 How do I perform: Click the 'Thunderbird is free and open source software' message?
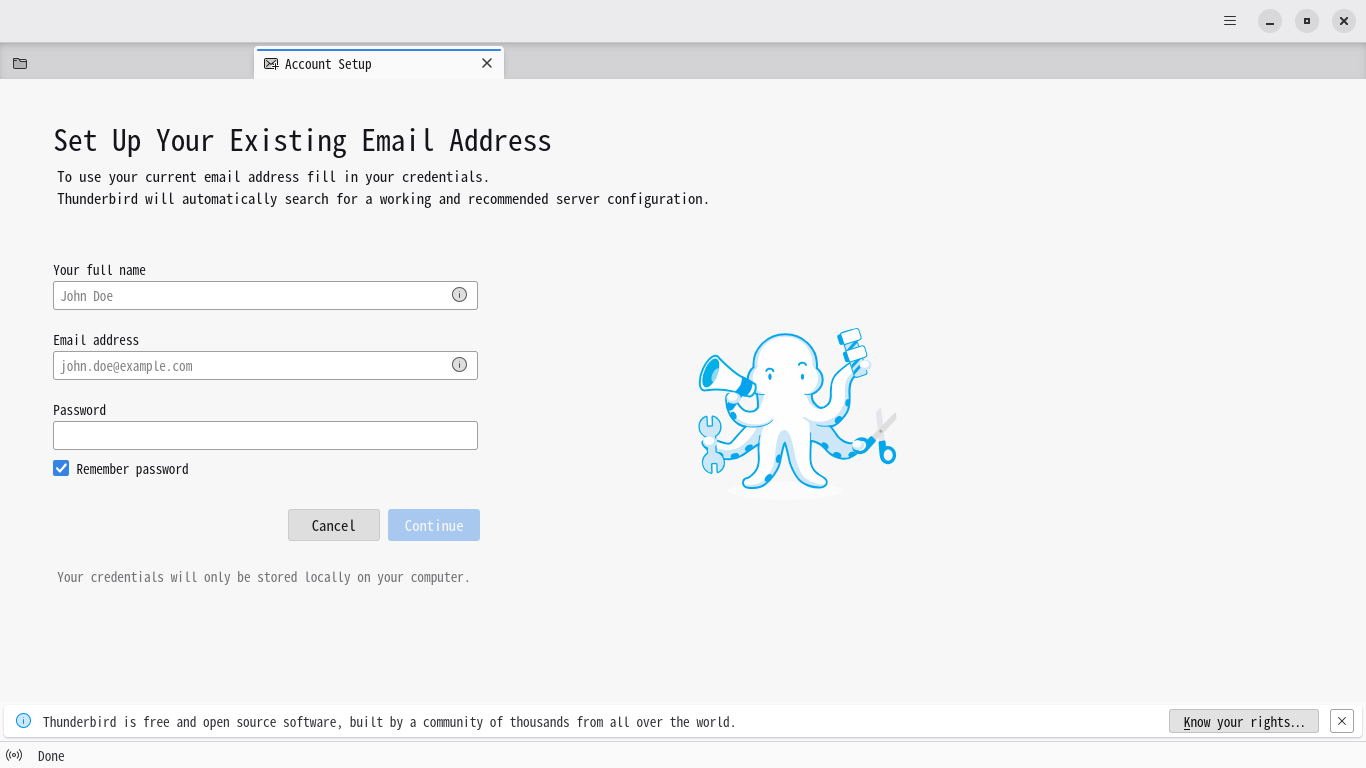tap(389, 722)
